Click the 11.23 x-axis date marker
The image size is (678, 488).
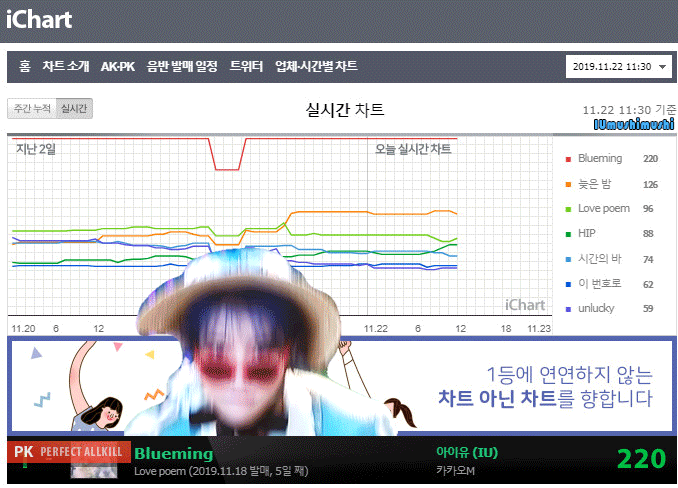tap(539, 329)
